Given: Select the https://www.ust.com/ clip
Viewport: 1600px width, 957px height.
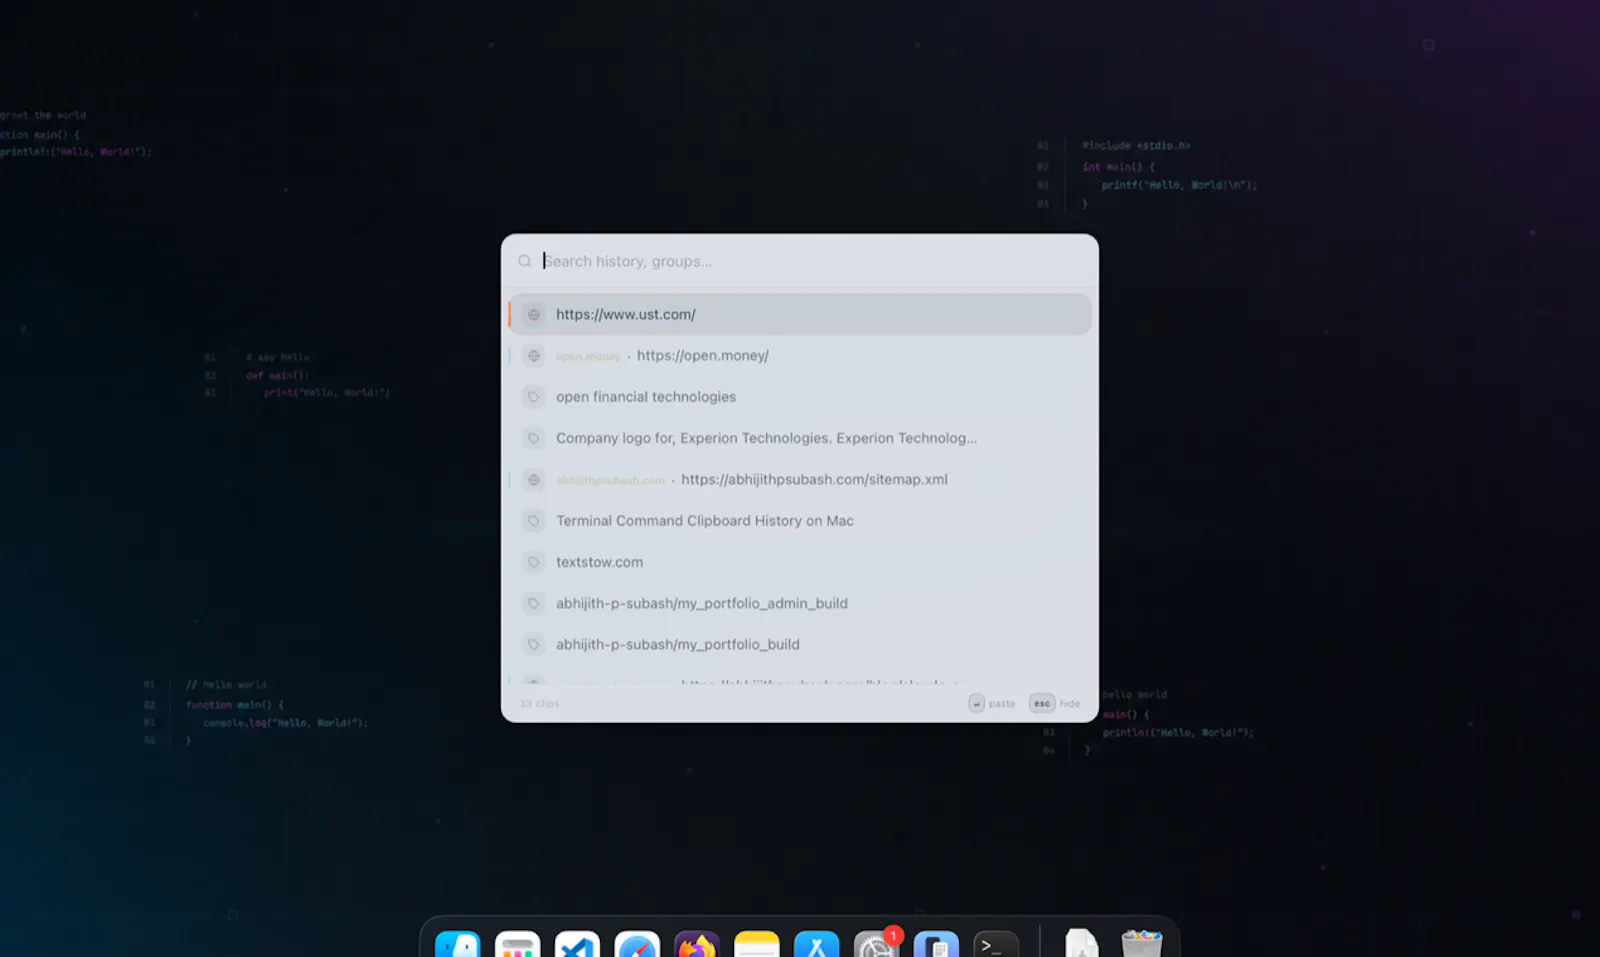Looking at the screenshot, I should 800,314.
